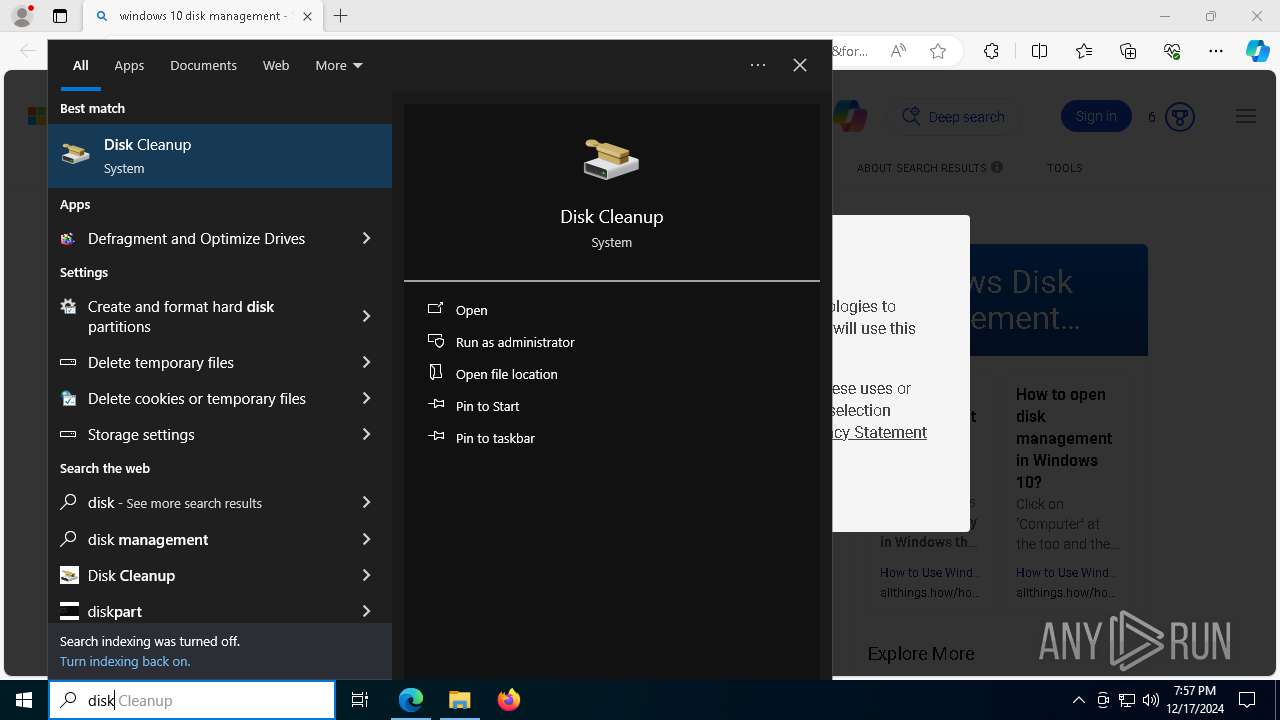The height and width of the screenshot is (720, 1280).
Task: Open TOOLS link on Bing page
Action: (1064, 168)
